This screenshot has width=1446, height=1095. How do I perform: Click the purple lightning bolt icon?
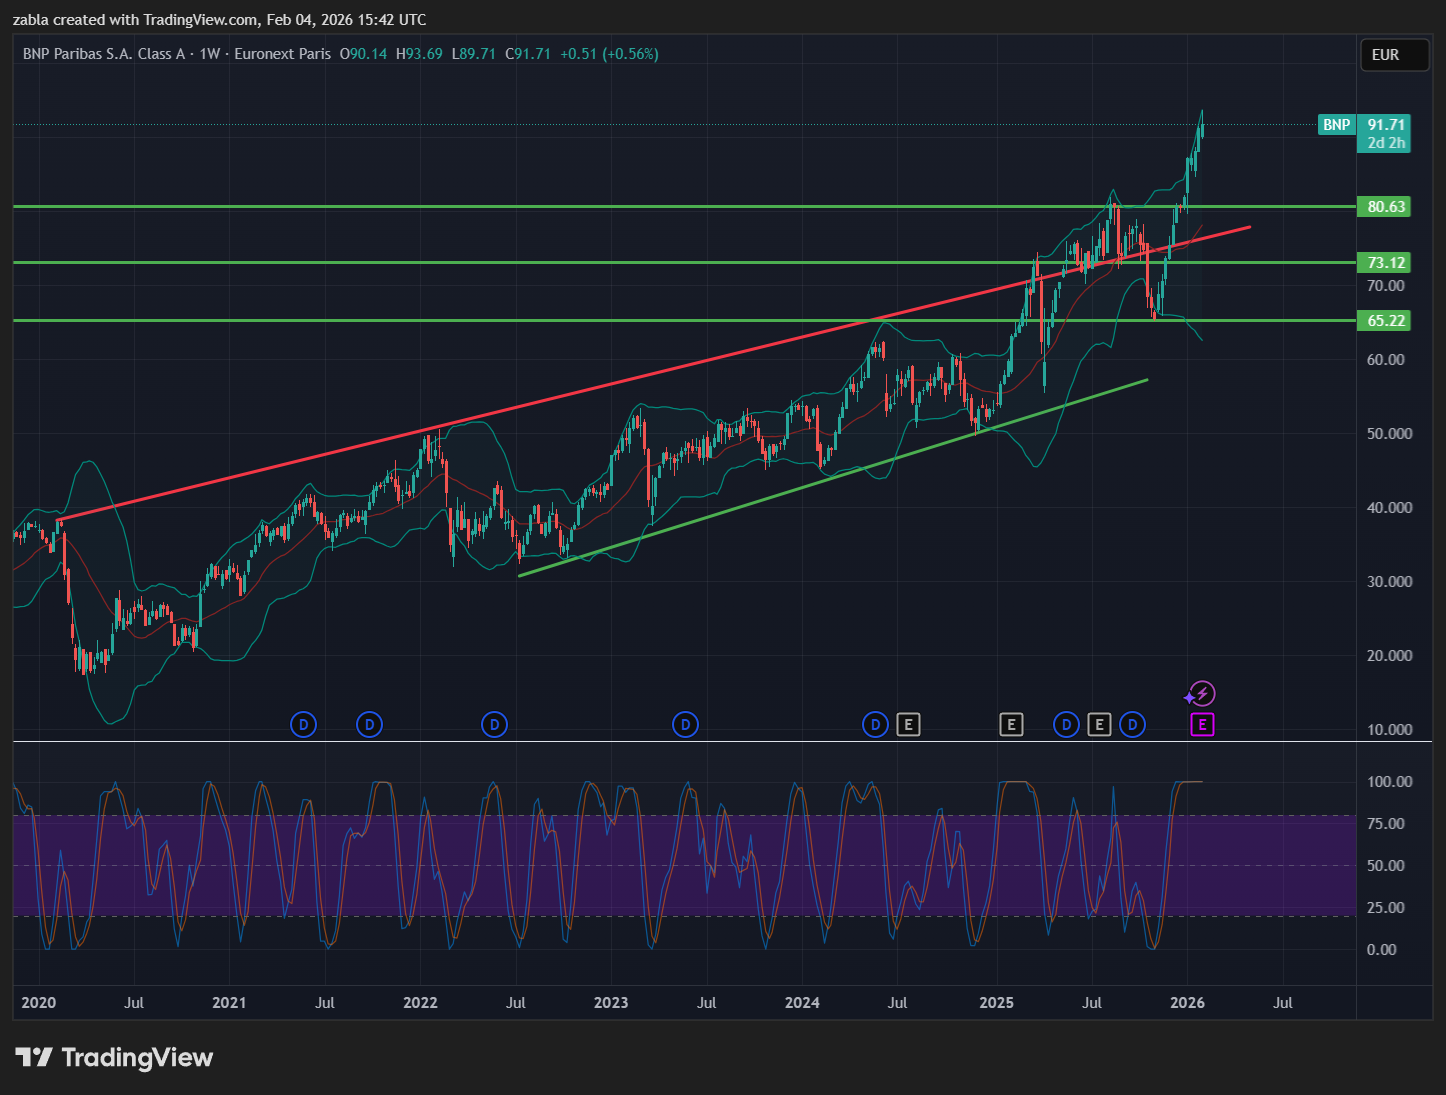point(1201,694)
